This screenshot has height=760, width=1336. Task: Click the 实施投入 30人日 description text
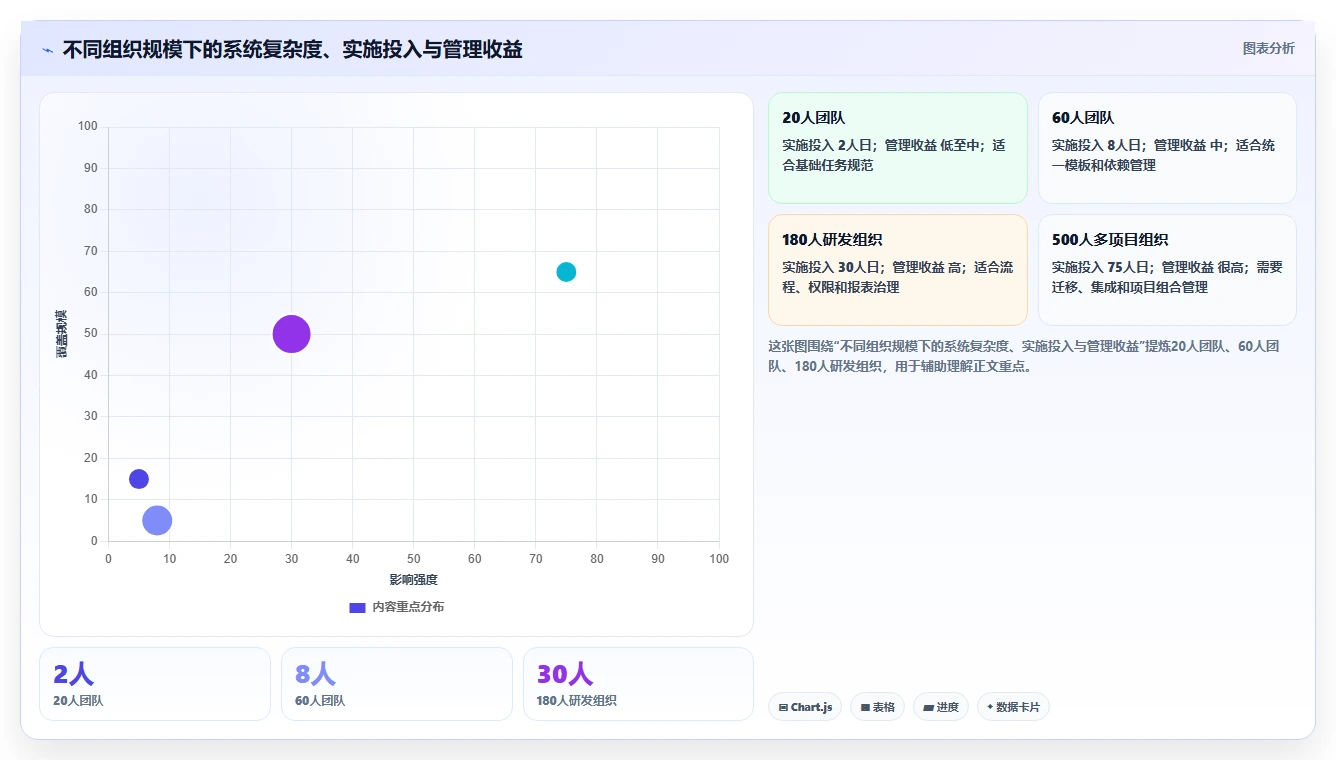click(897, 277)
